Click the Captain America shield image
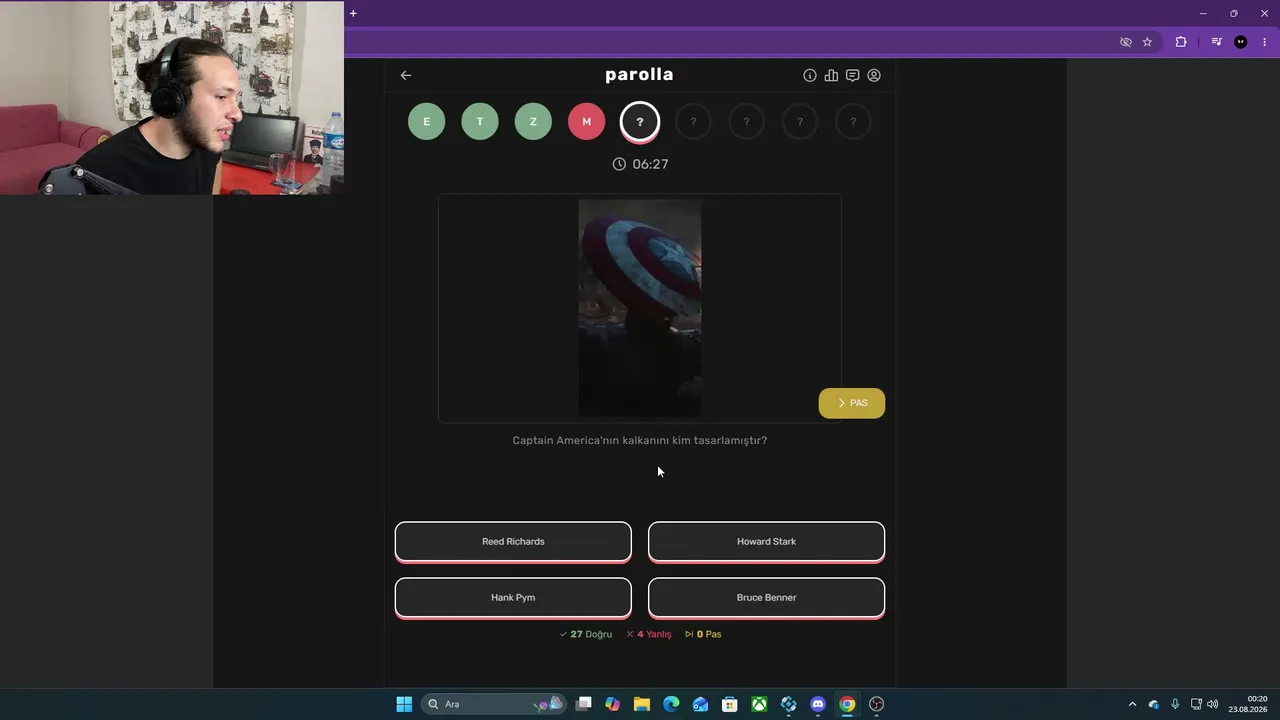This screenshot has height=720, width=1280. click(640, 308)
